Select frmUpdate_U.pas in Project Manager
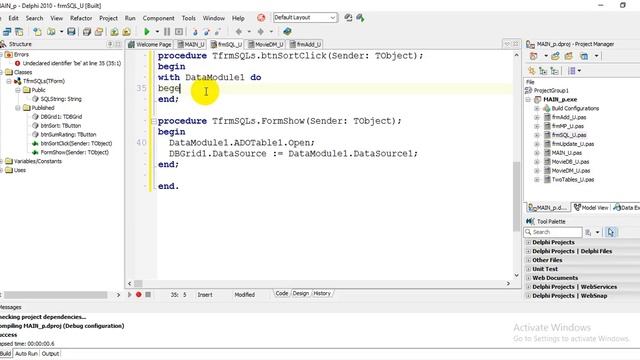The image size is (640, 360). click(x=573, y=144)
